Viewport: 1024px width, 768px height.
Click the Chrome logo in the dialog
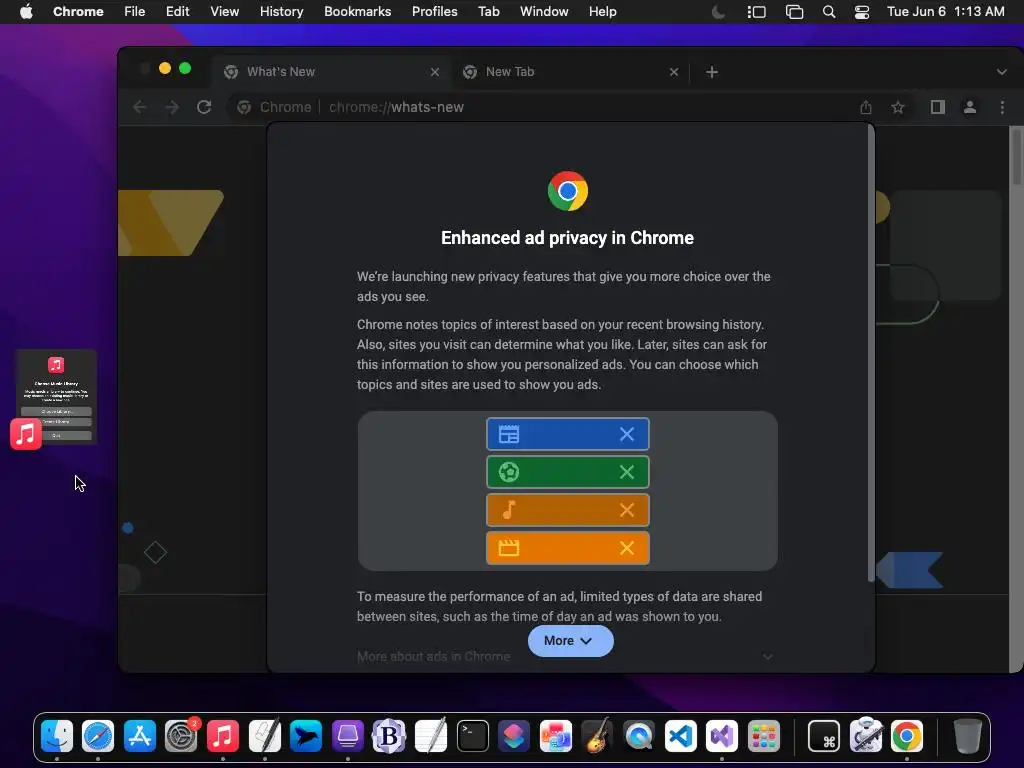click(568, 191)
